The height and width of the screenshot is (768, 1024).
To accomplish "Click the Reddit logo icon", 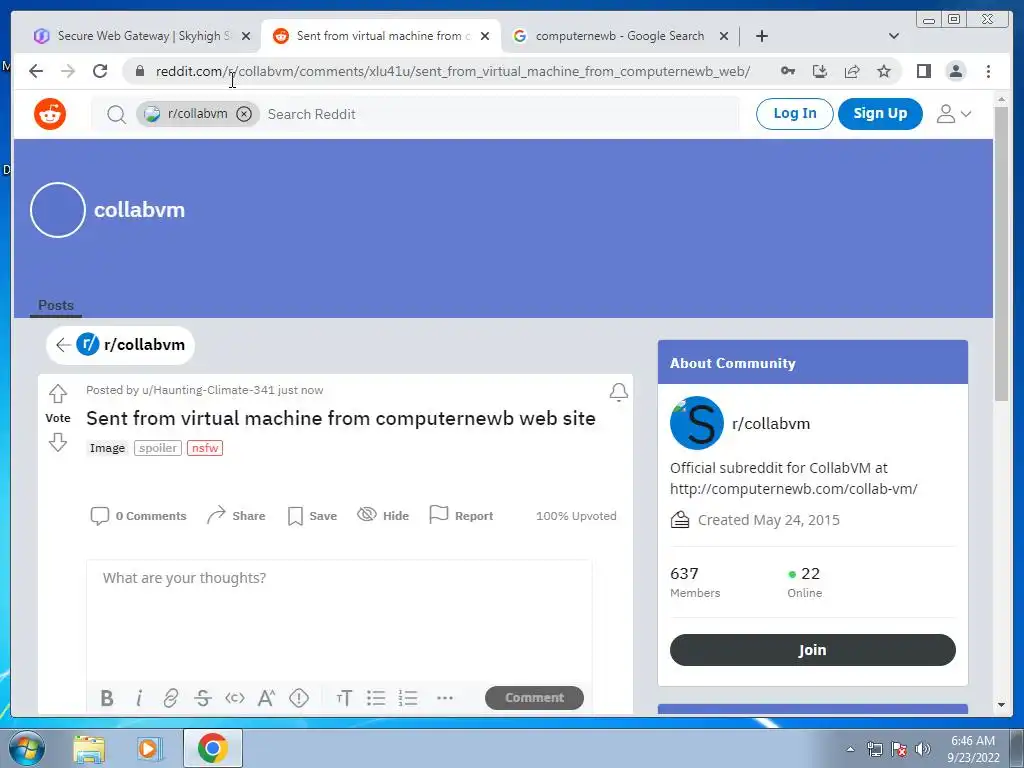I will pyautogui.click(x=50, y=114).
